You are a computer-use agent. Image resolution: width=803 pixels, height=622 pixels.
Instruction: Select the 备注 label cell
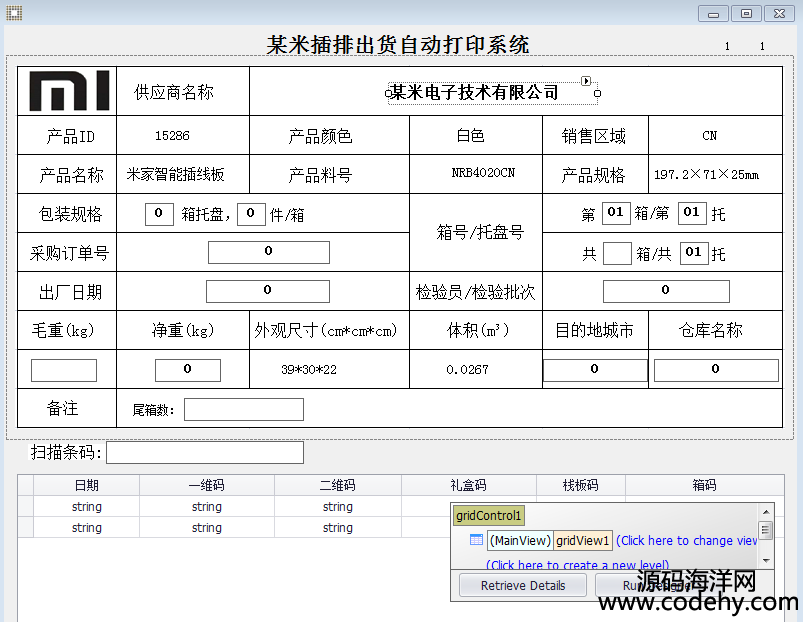(x=62, y=409)
